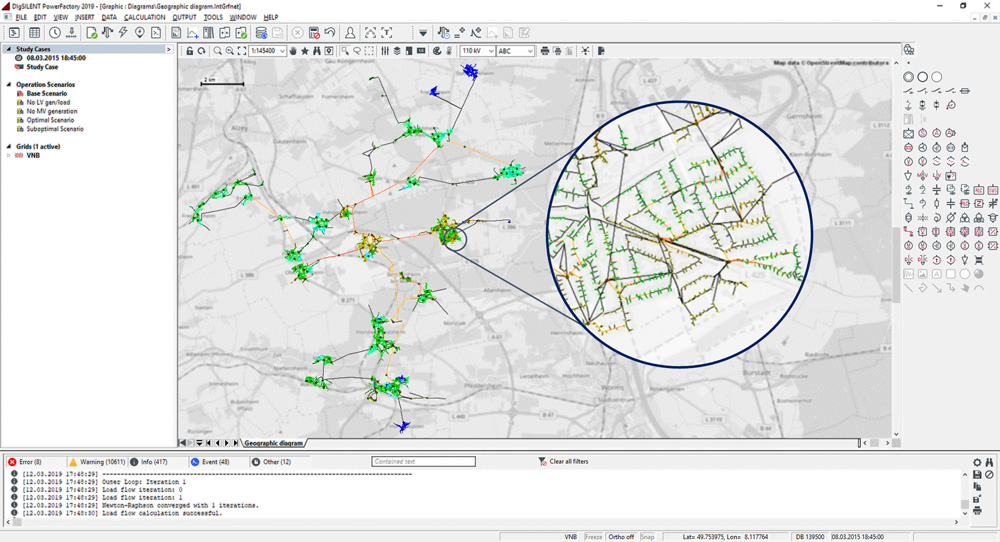Run load flow calculation lightning icon
Image resolution: width=1000 pixels, height=542 pixels.
123,33
